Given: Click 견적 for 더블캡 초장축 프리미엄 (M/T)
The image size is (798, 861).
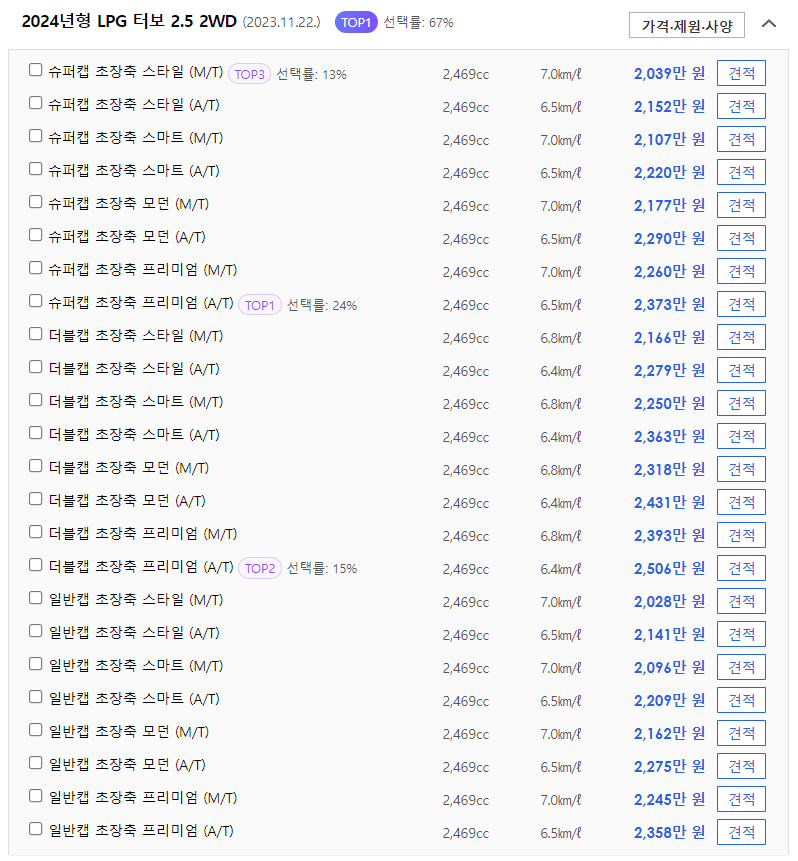Looking at the screenshot, I should (x=741, y=535).
